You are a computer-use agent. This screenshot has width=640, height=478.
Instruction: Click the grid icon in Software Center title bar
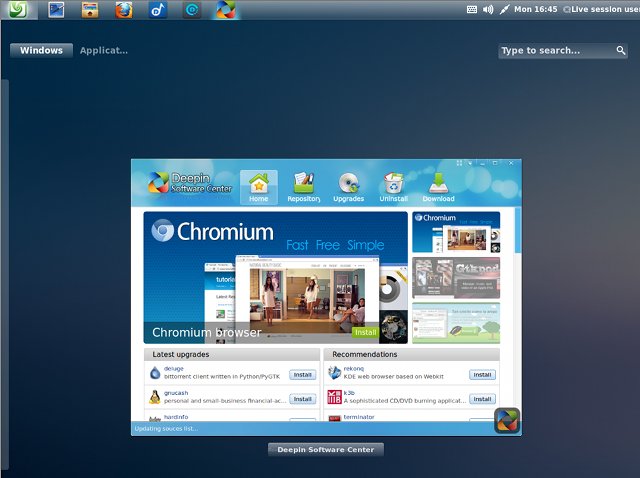459,163
